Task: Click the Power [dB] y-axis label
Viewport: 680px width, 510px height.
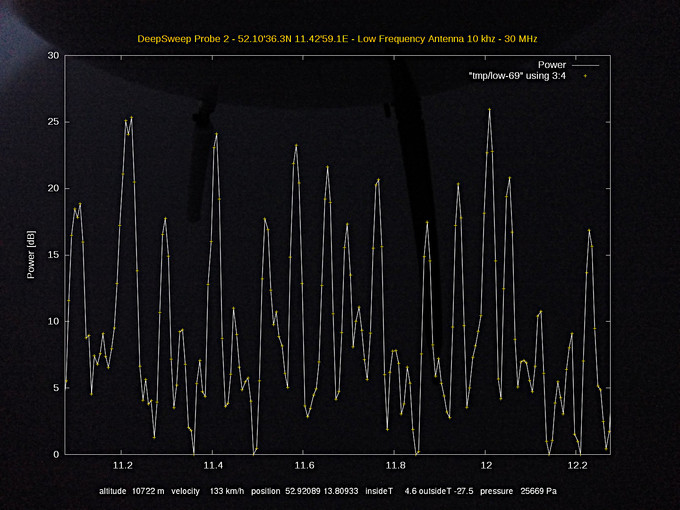Action: click(32, 254)
